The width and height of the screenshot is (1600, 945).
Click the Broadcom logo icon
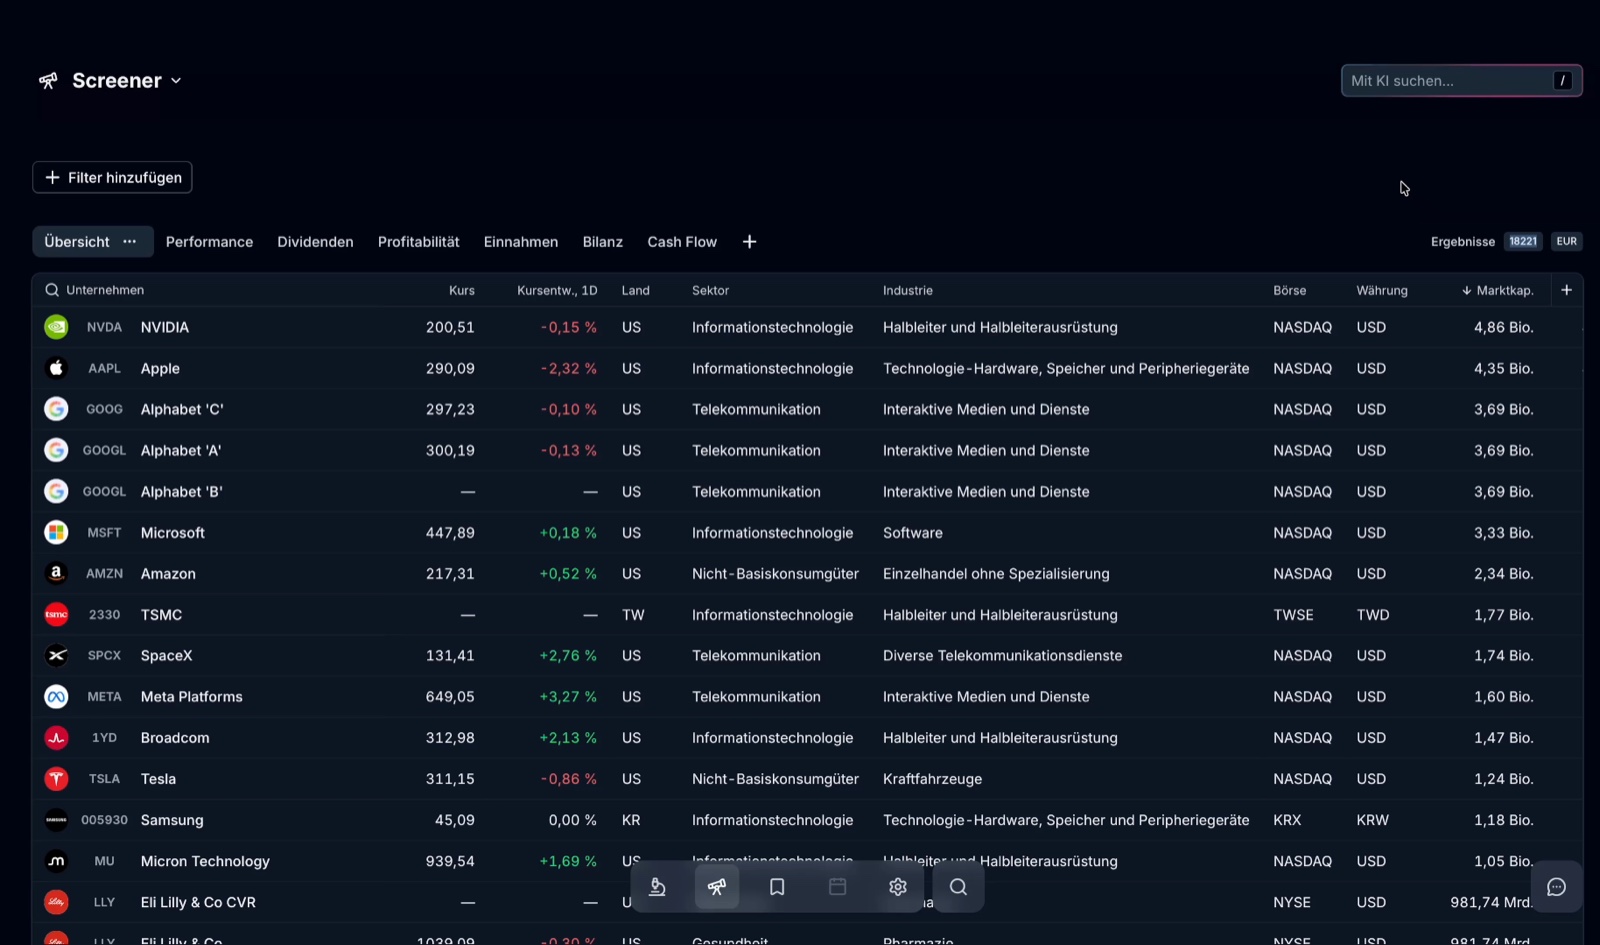tap(57, 738)
